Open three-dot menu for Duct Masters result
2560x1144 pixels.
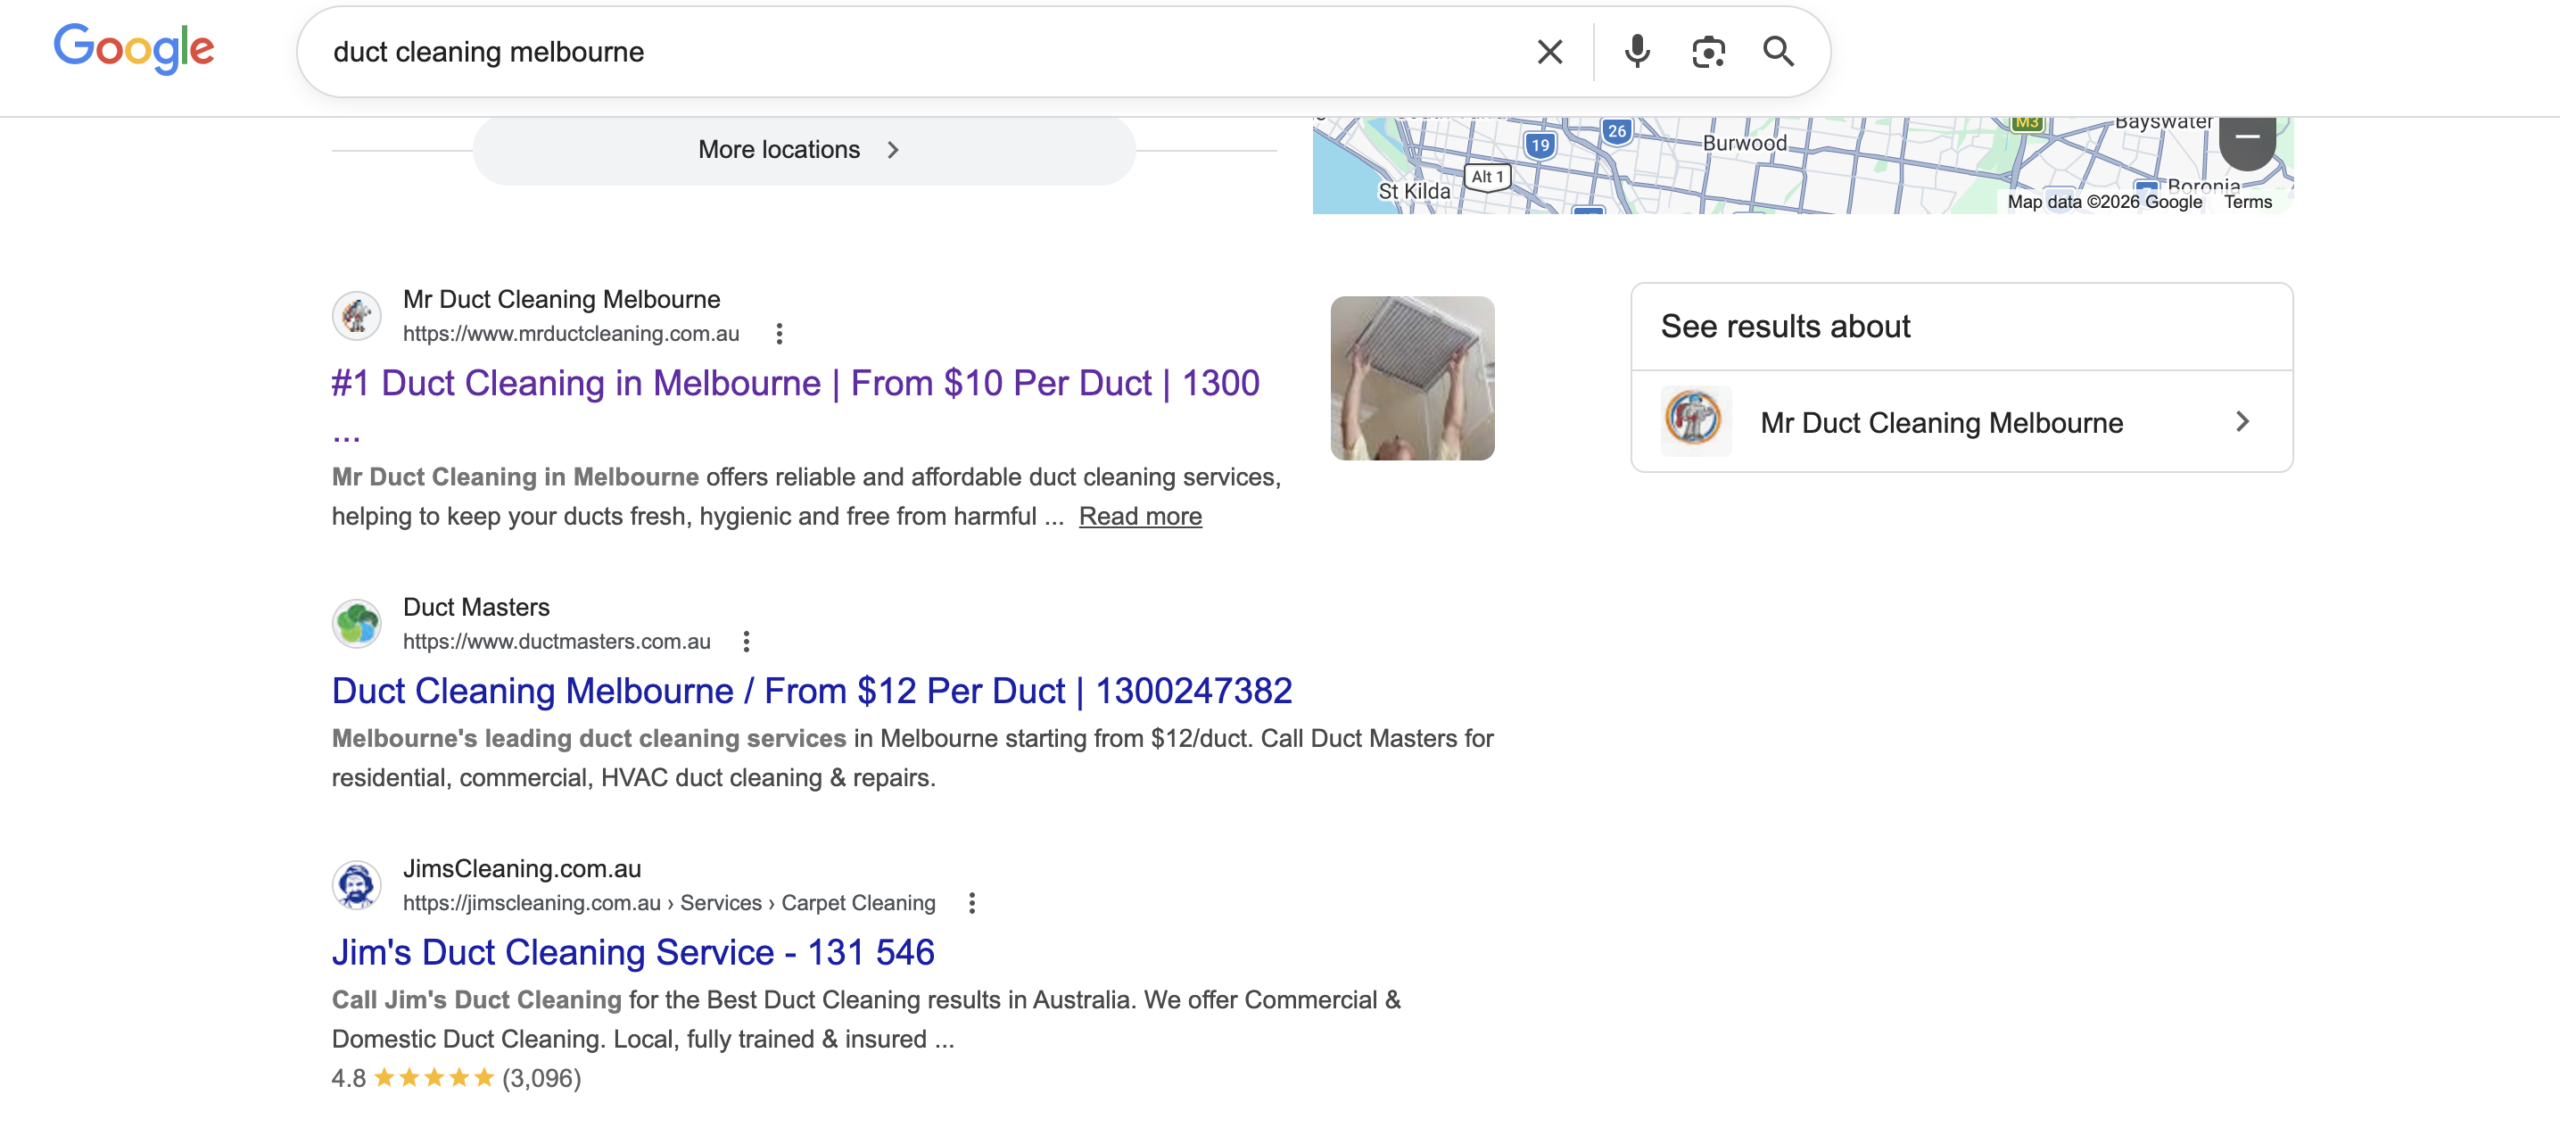click(746, 642)
